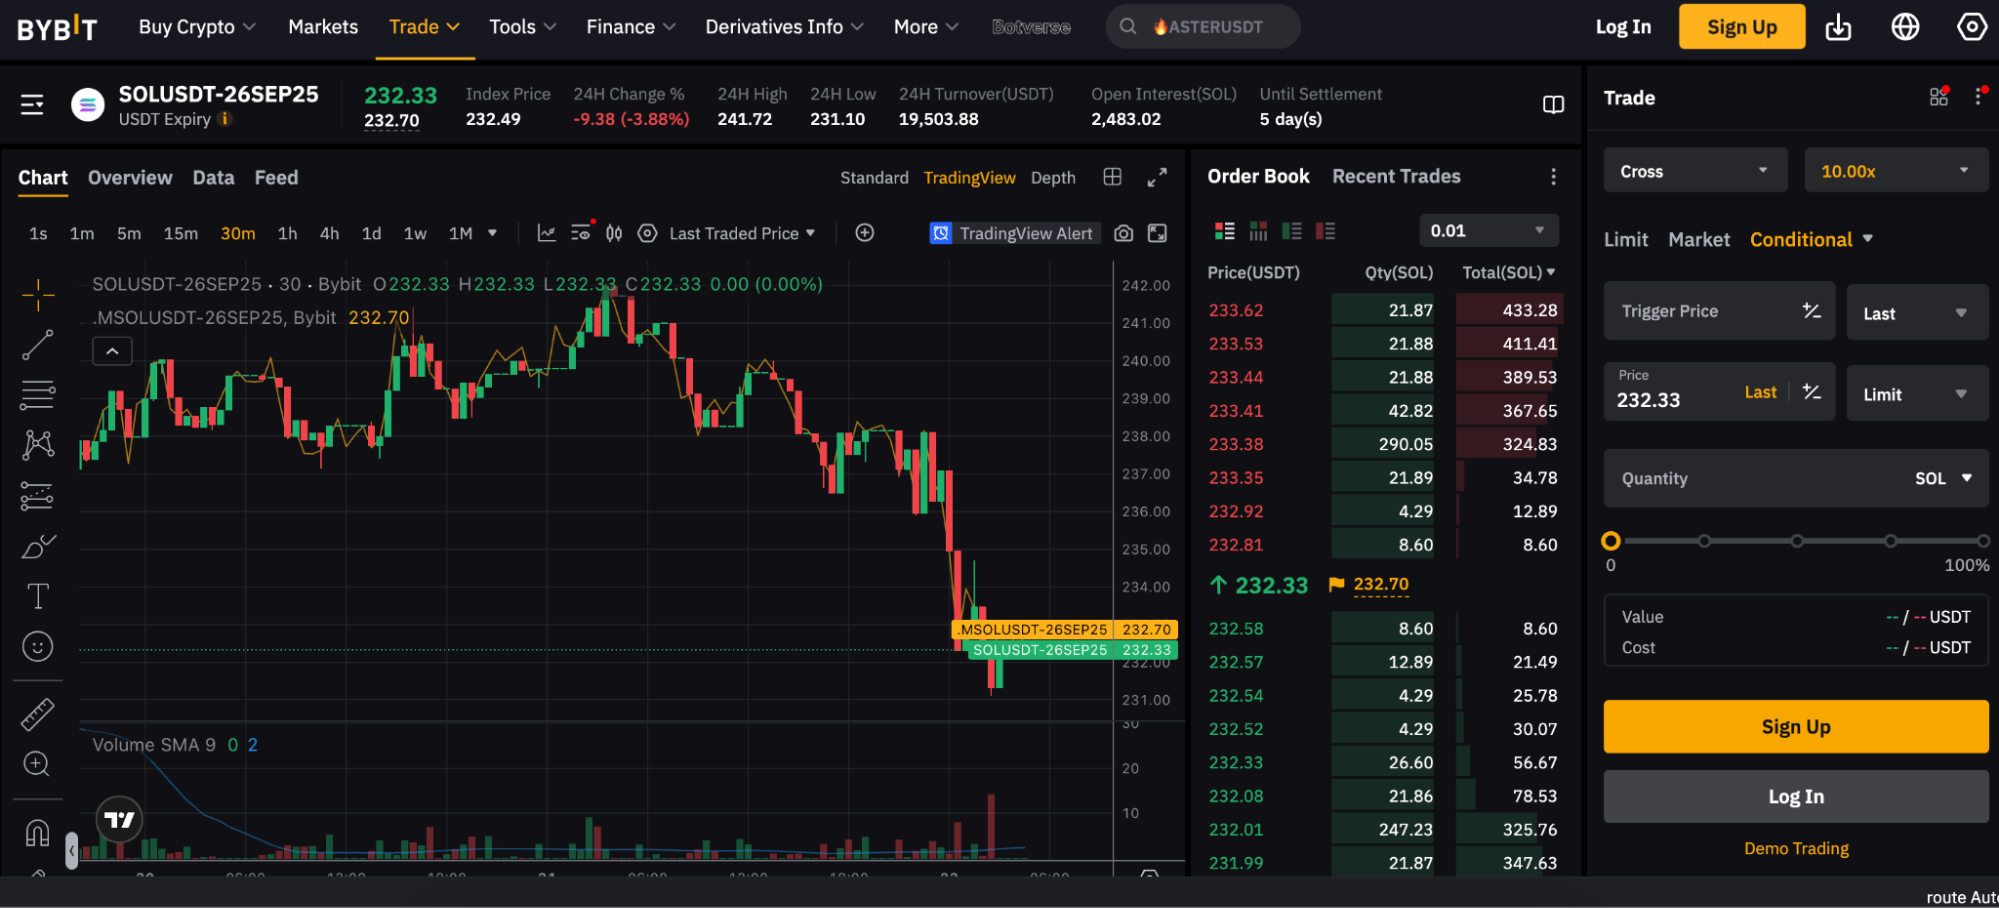The width and height of the screenshot is (1999, 908).
Task: Click the Demo Trading link
Action: [x=1796, y=848]
